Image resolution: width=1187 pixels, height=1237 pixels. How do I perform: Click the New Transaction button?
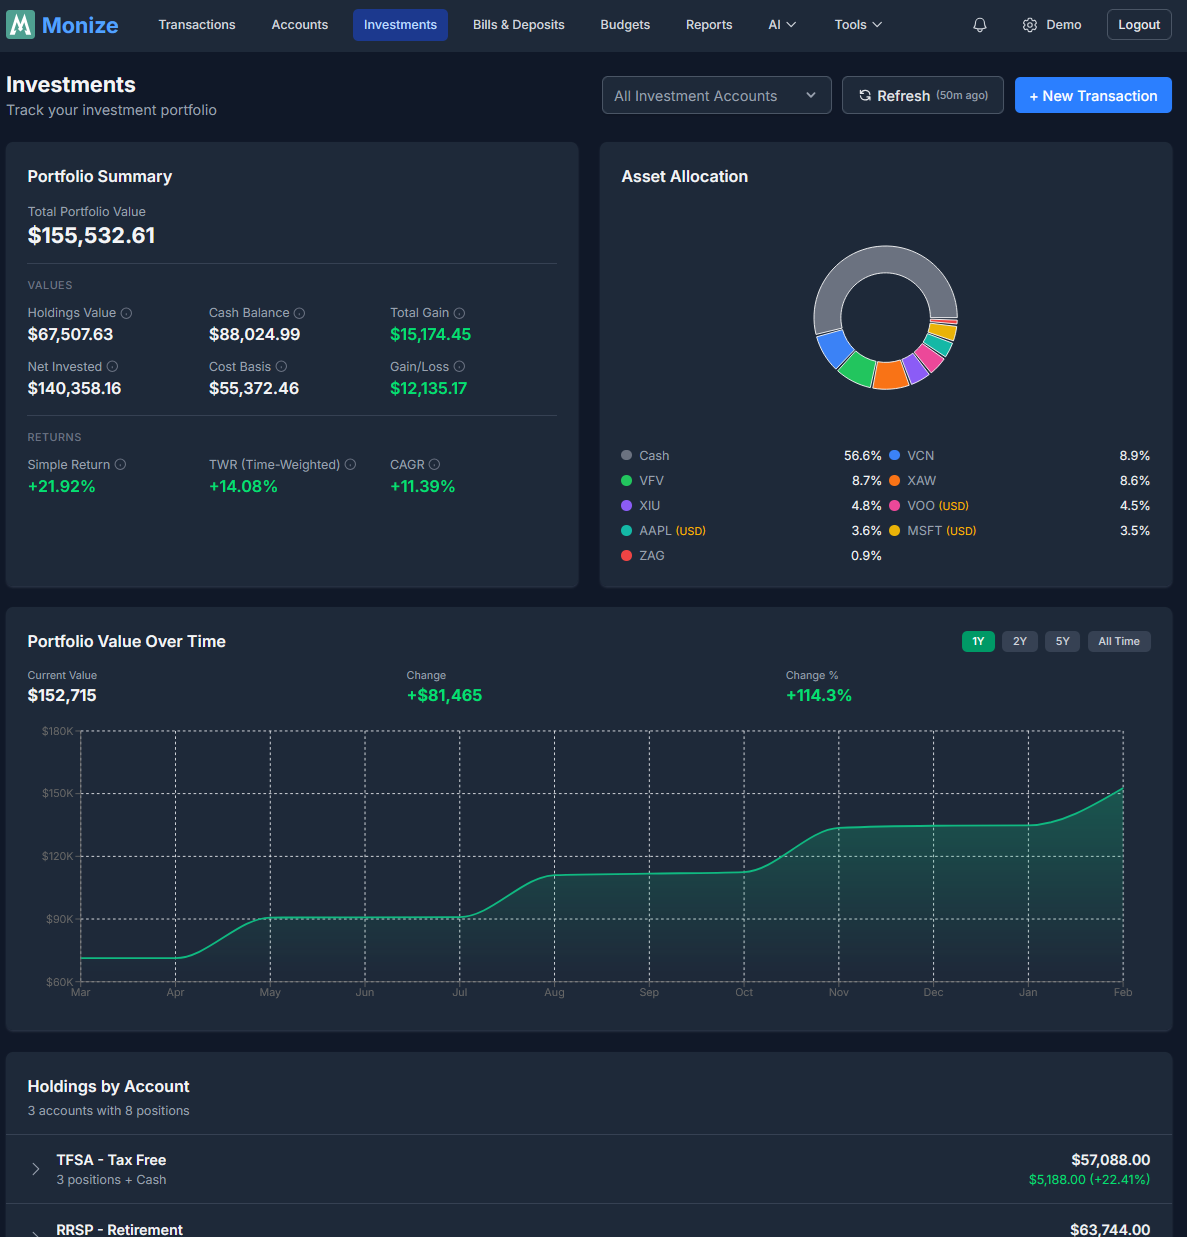point(1093,95)
